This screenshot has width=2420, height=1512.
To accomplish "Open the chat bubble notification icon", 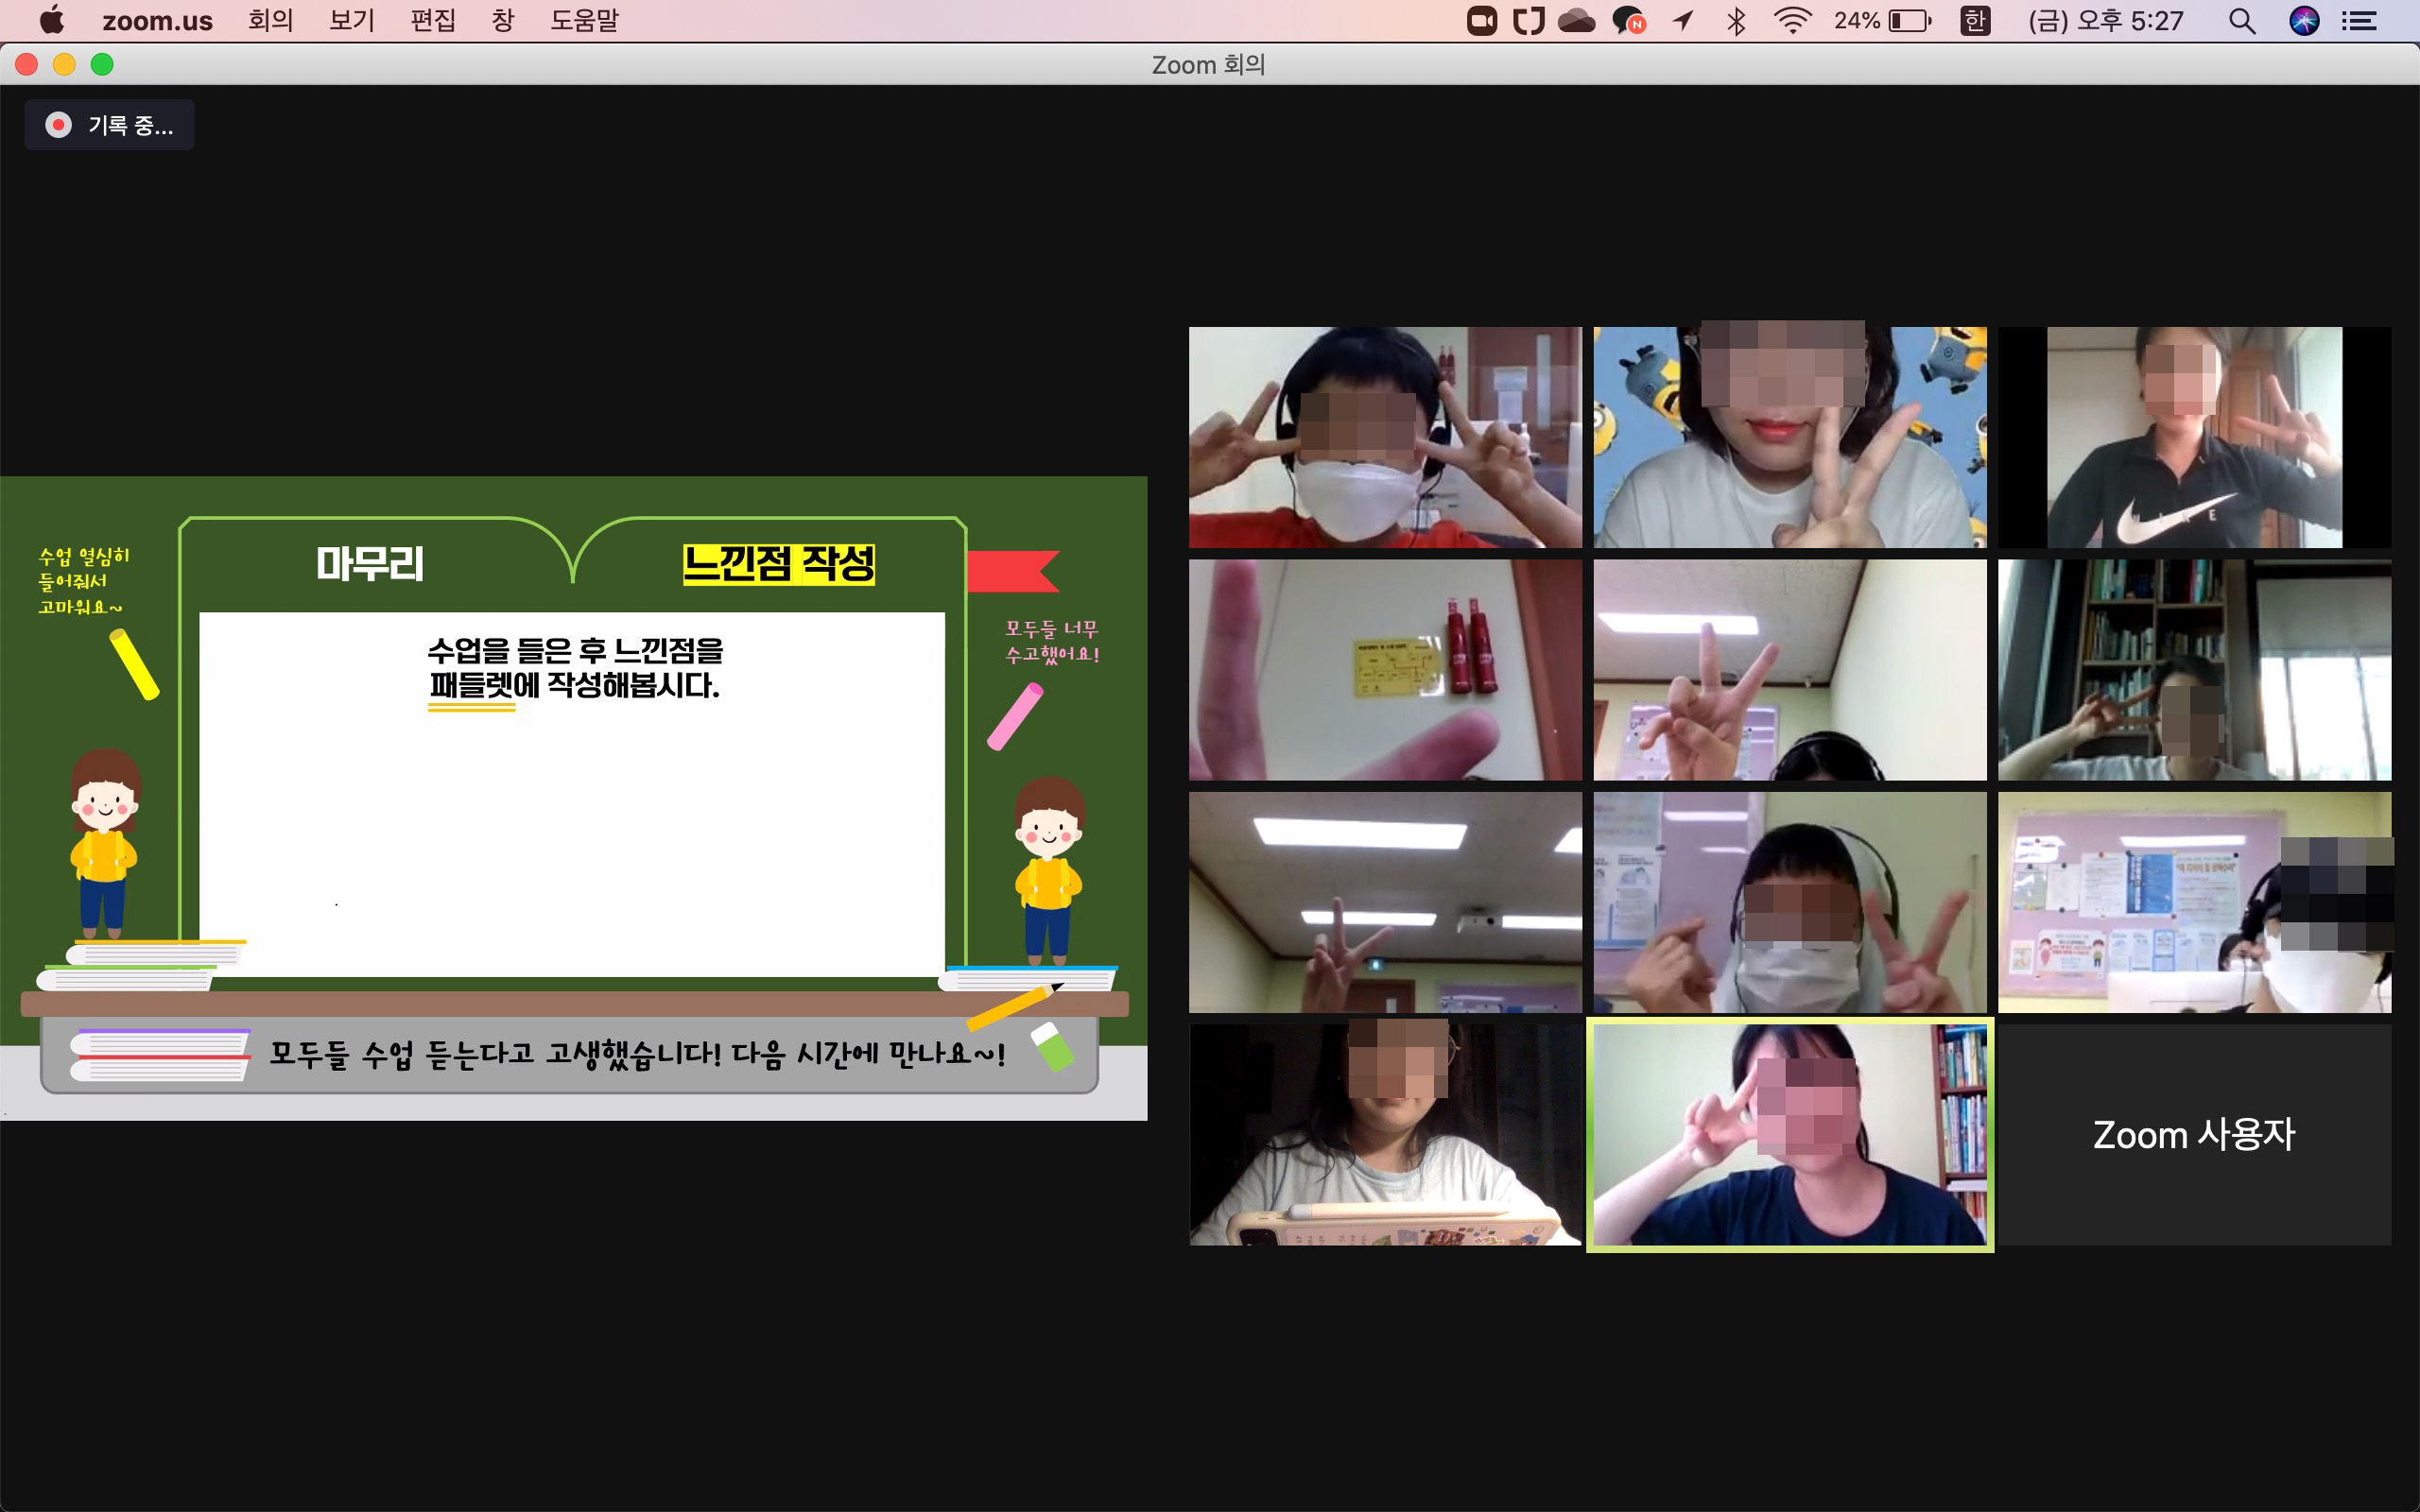I will [1628, 21].
